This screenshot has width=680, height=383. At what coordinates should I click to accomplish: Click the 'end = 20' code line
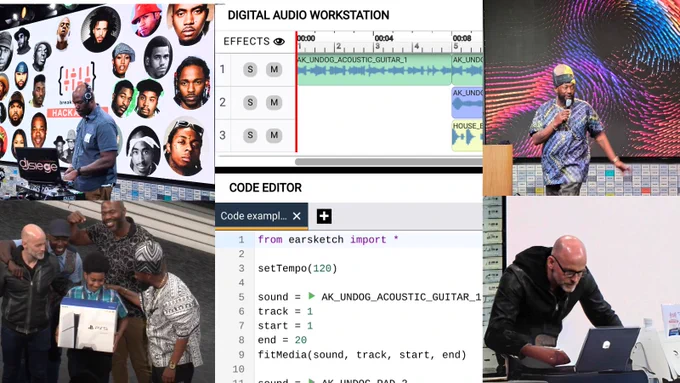pyautogui.click(x=282, y=340)
